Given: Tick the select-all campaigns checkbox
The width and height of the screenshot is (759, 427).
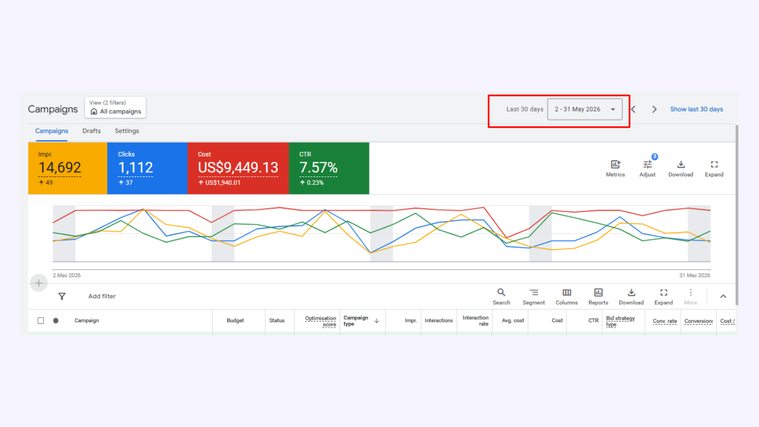Looking at the screenshot, I should tap(41, 320).
